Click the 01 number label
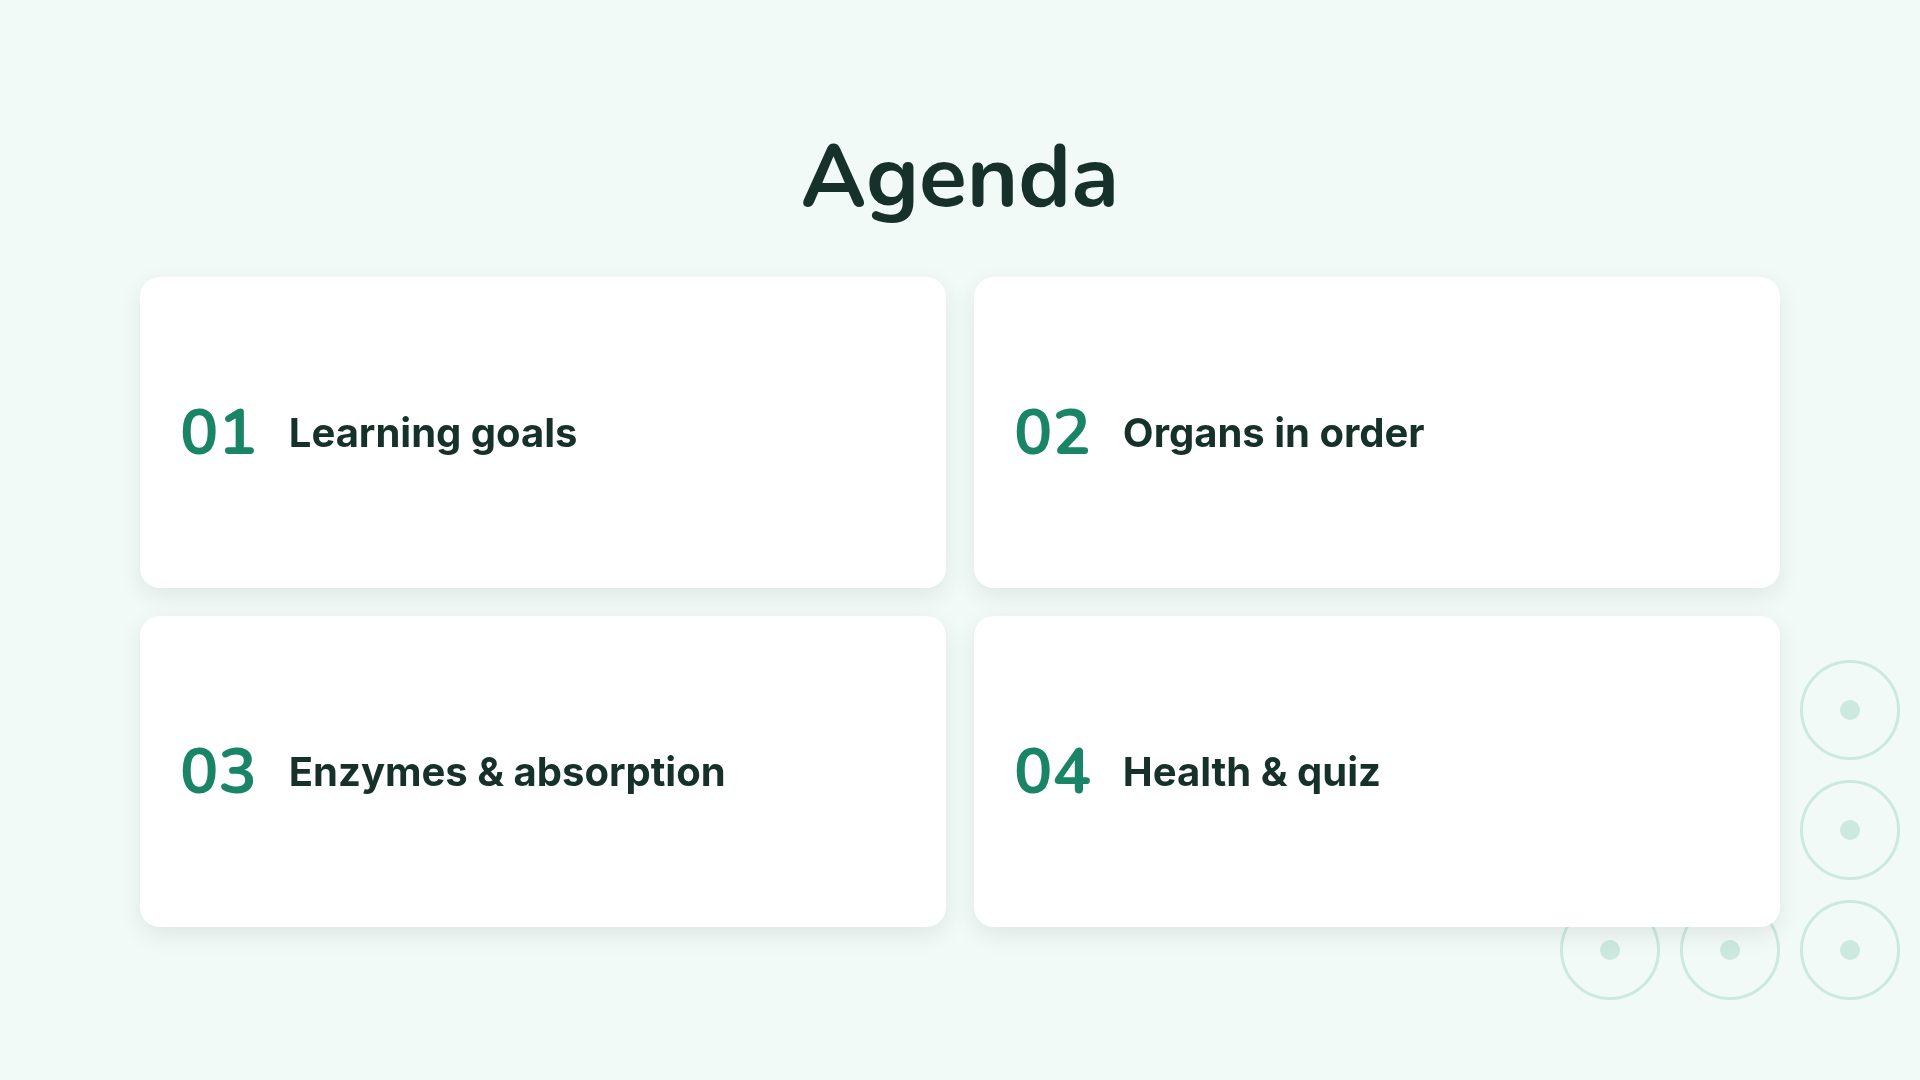1920x1080 pixels. click(x=218, y=433)
